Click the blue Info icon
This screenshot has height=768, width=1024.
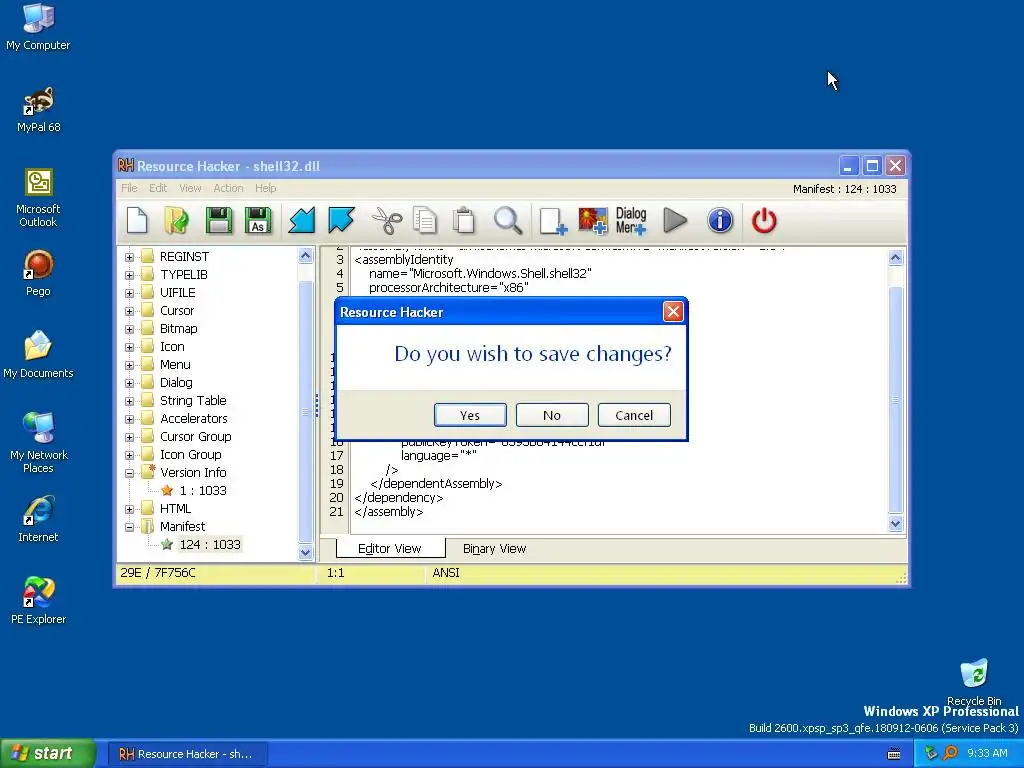[x=720, y=220]
